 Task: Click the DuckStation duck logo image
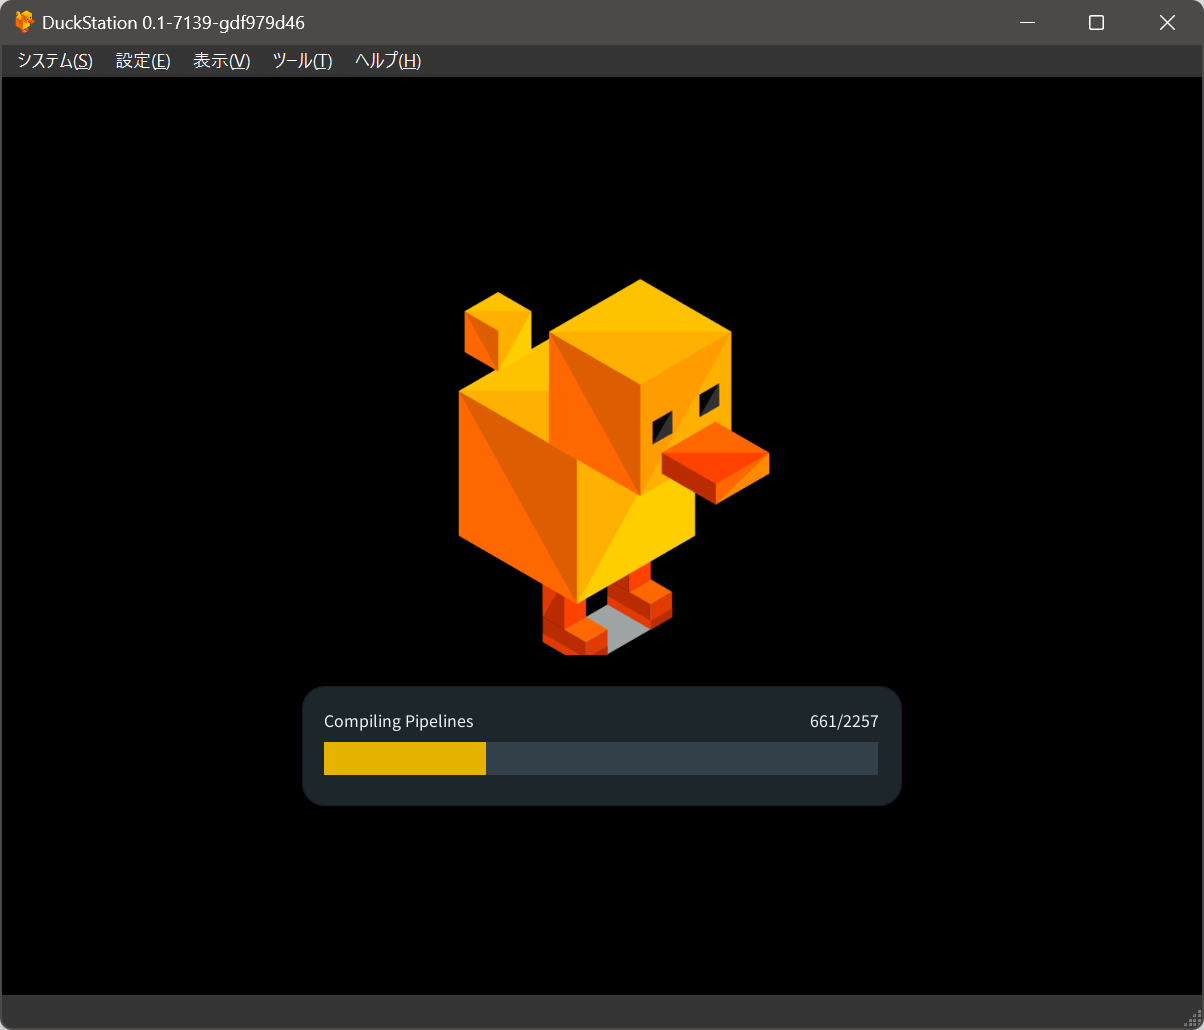tap(614, 467)
